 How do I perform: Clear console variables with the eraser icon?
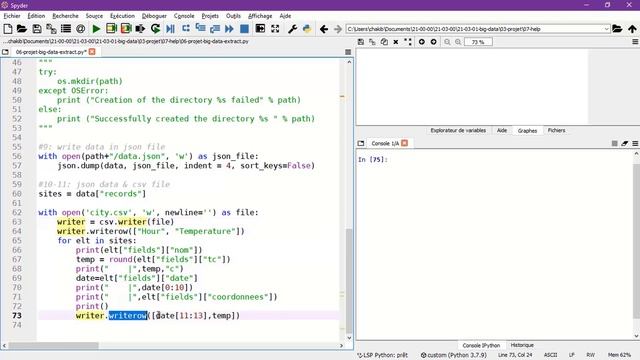tap(624, 143)
